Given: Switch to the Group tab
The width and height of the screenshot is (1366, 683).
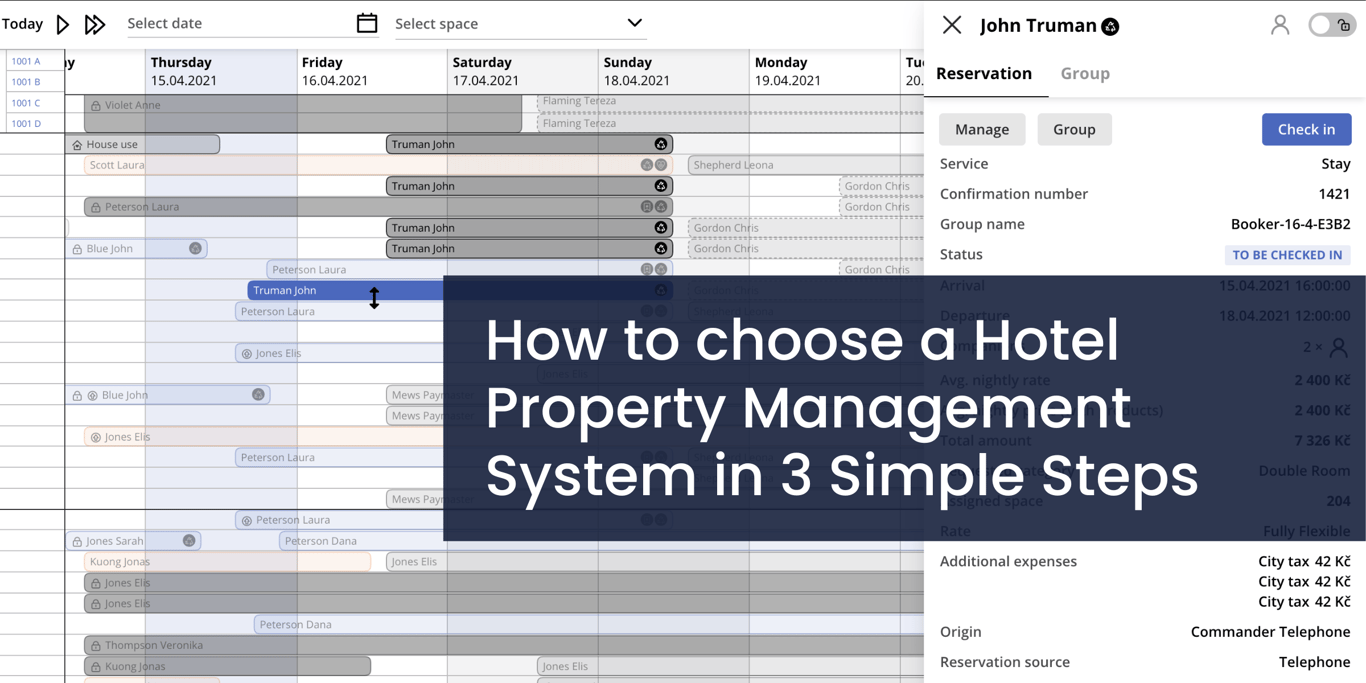Looking at the screenshot, I should [1085, 73].
